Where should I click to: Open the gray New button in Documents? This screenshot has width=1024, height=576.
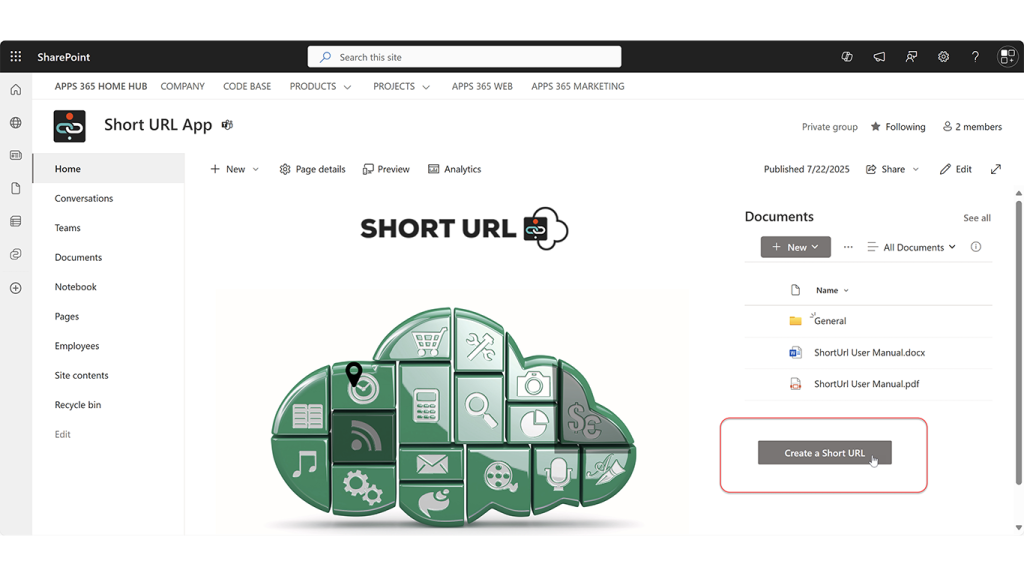[795, 247]
